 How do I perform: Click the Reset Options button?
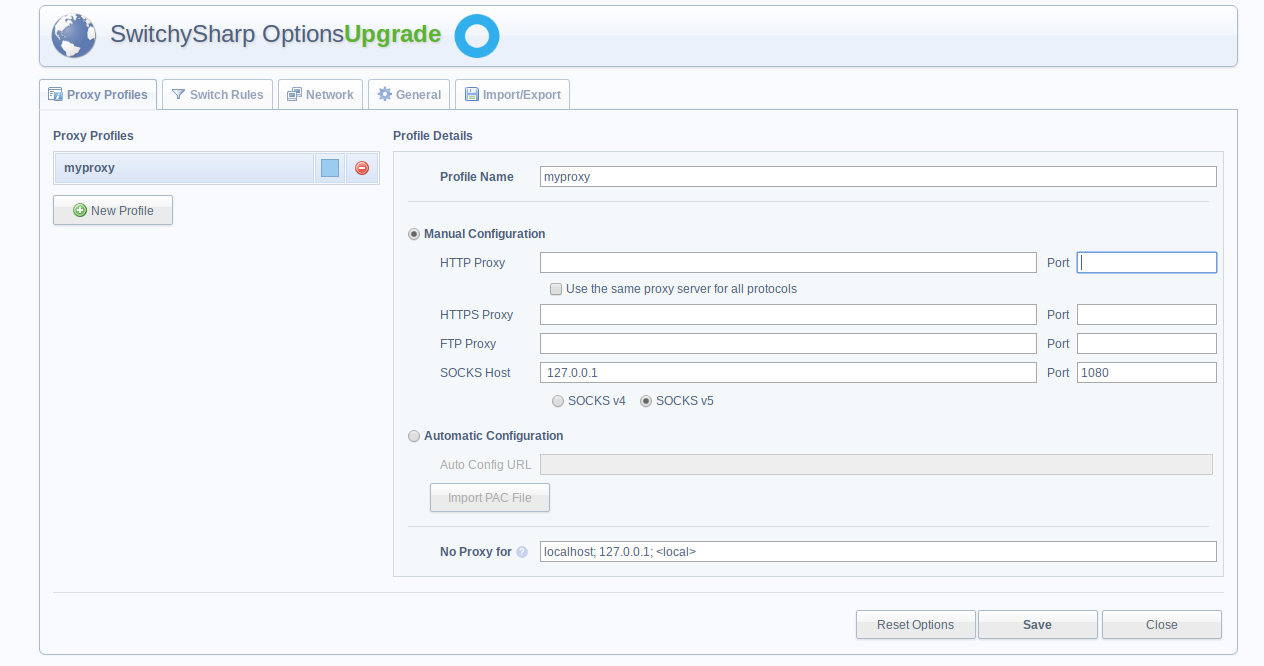pos(916,625)
